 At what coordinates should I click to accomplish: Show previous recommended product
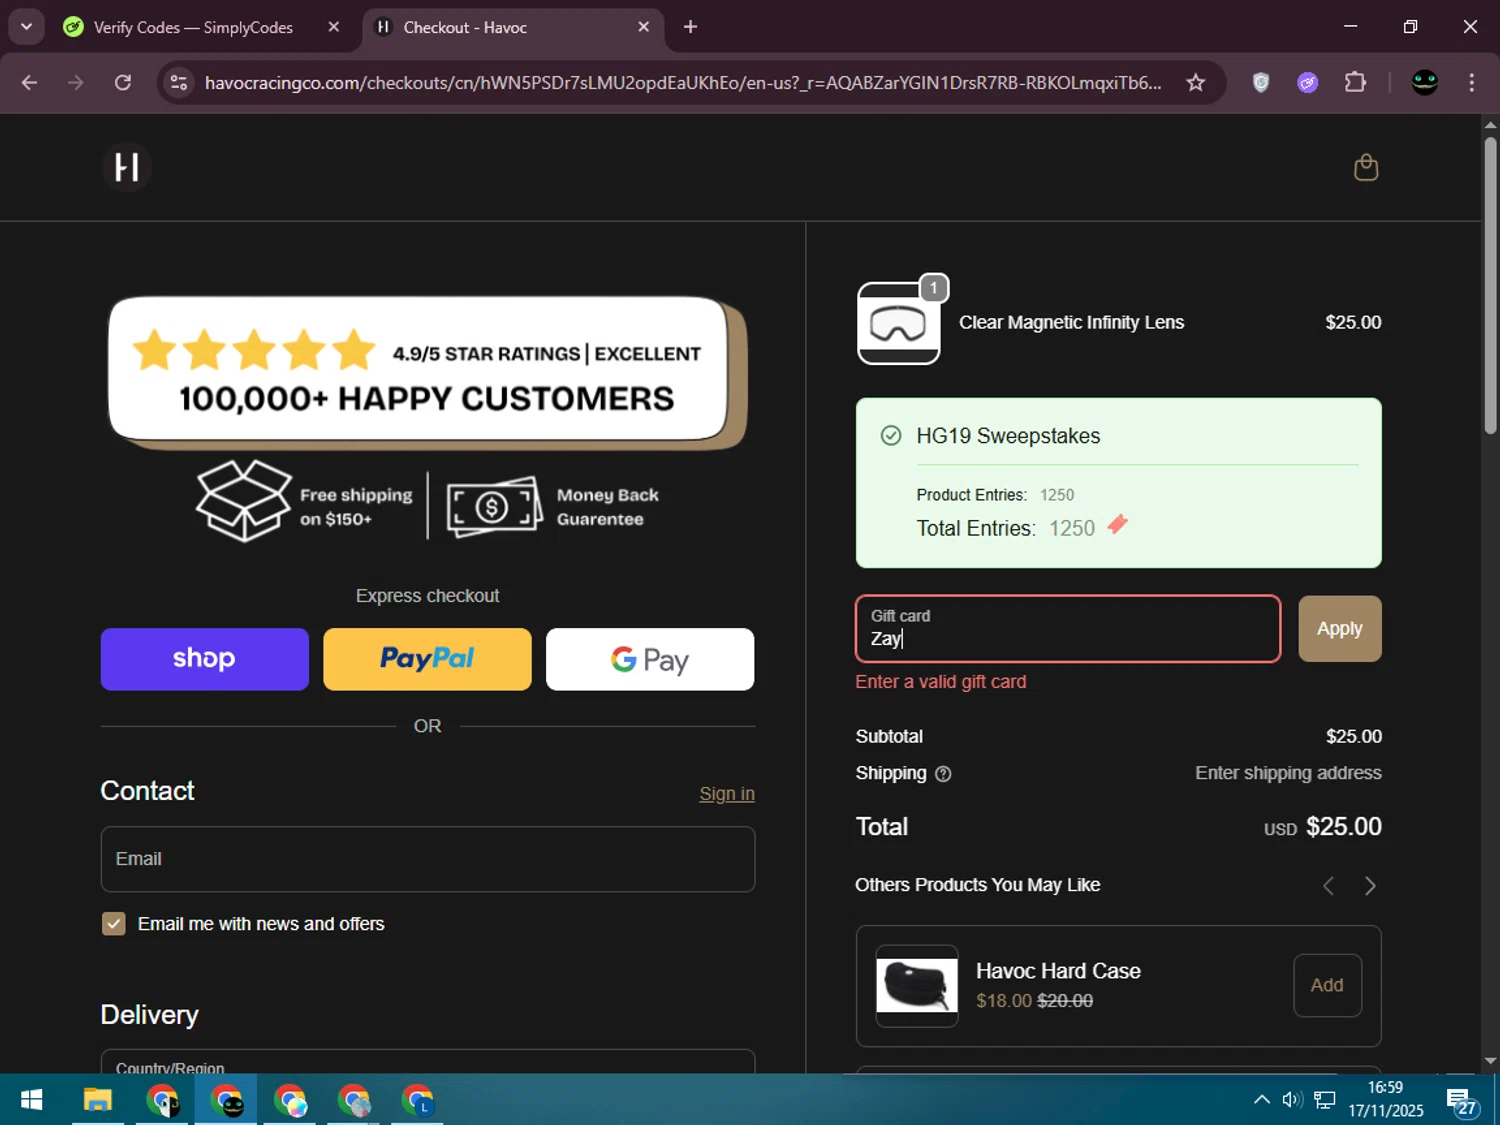click(x=1328, y=886)
